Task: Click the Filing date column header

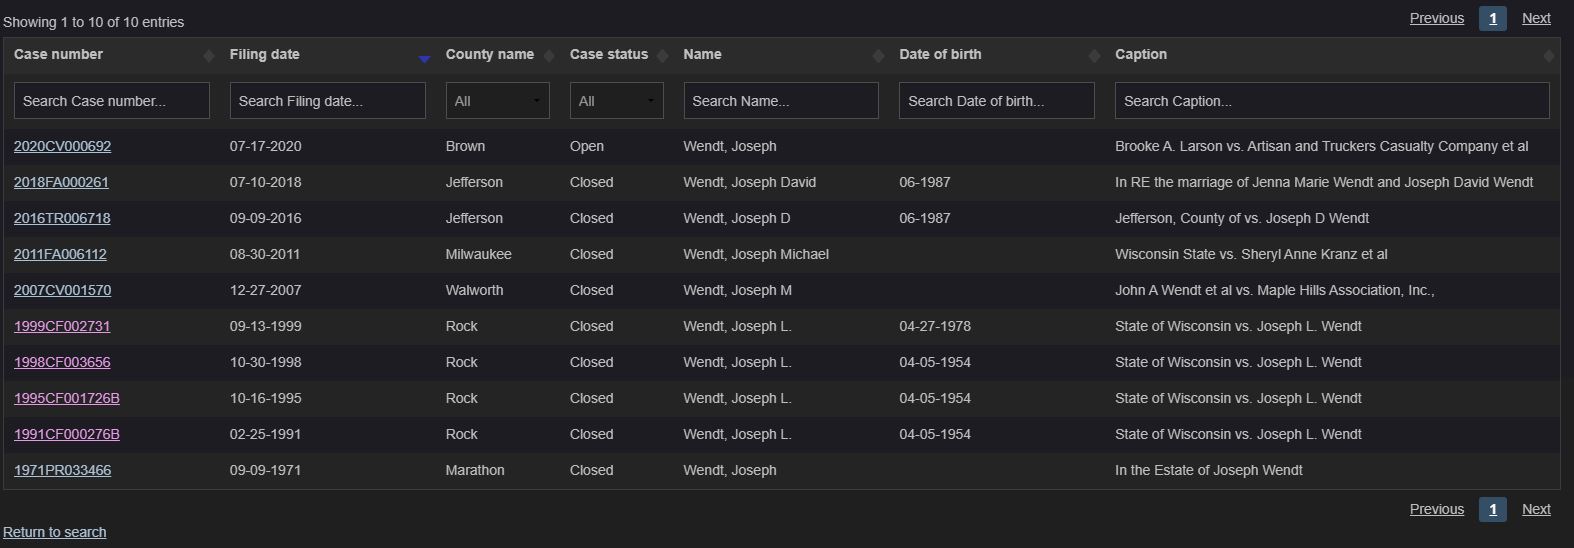Action: coord(264,54)
